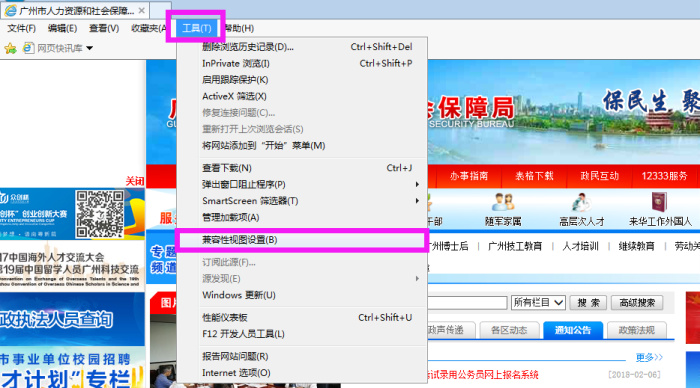Click the IE logo on browser tab
700x388 pixels.
(10, 10)
